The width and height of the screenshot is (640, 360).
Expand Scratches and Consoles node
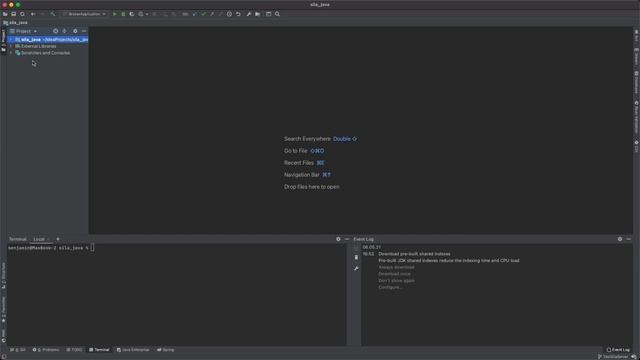11,53
